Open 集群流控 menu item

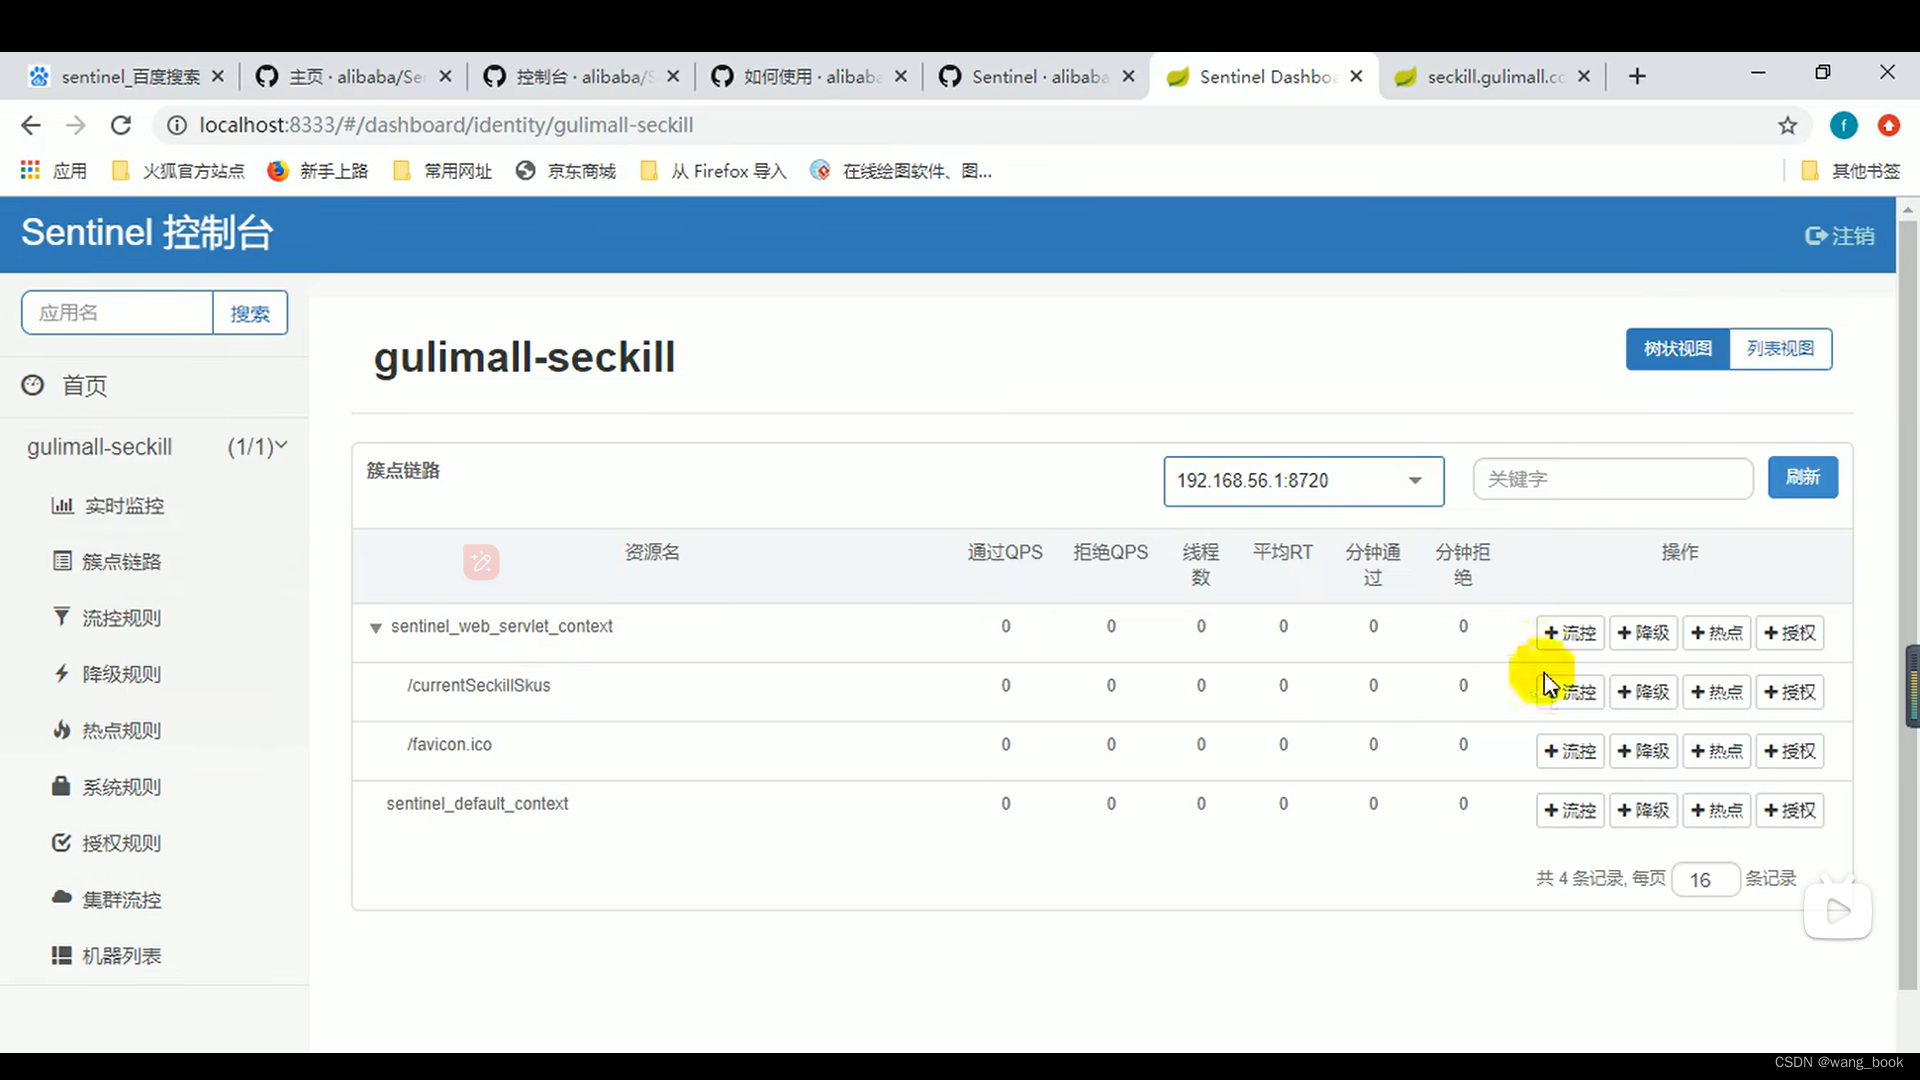click(x=107, y=900)
